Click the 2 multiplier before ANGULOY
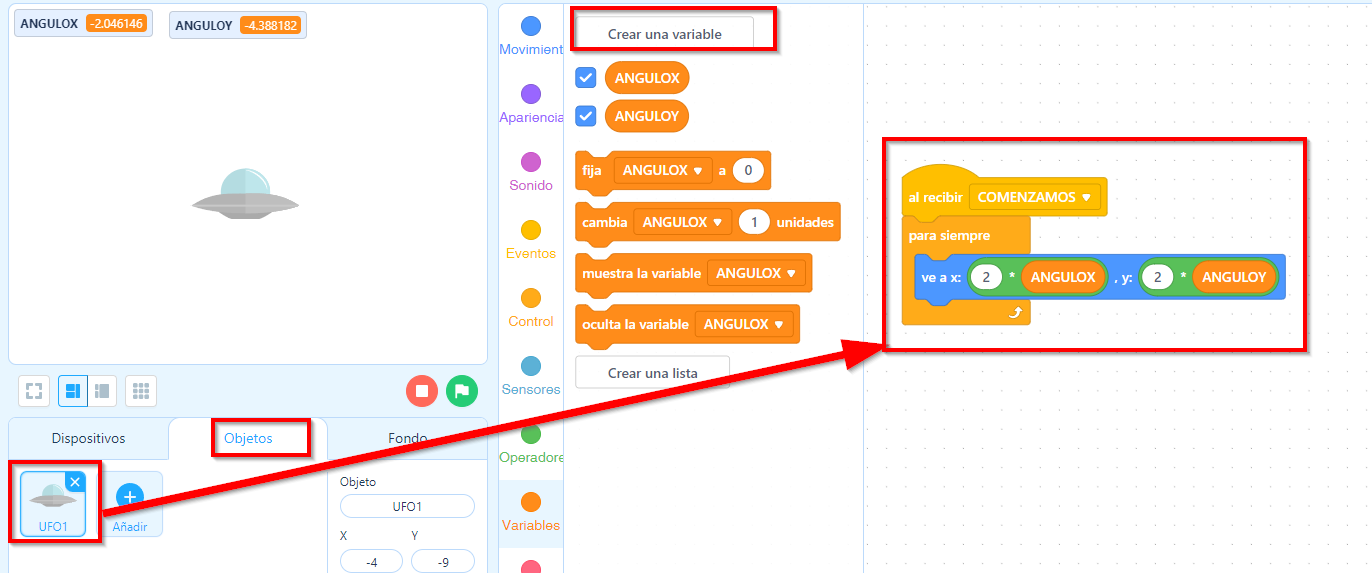The height and width of the screenshot is (573, 1372). [1157, 277]
